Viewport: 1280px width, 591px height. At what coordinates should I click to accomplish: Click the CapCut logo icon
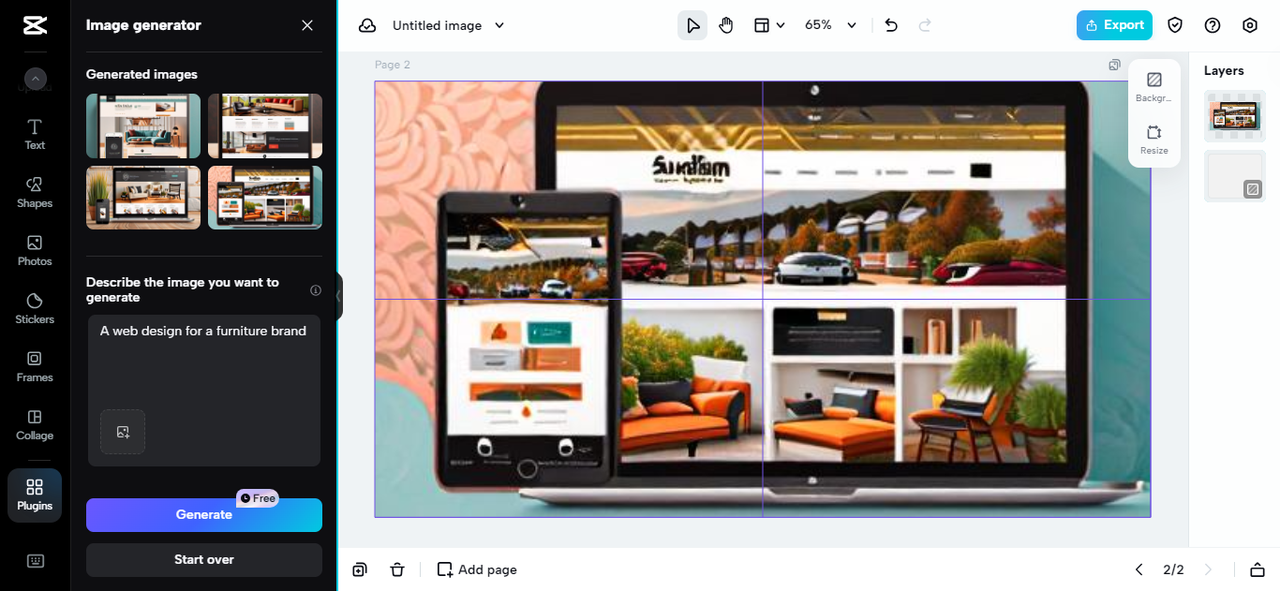coord(34,26)
